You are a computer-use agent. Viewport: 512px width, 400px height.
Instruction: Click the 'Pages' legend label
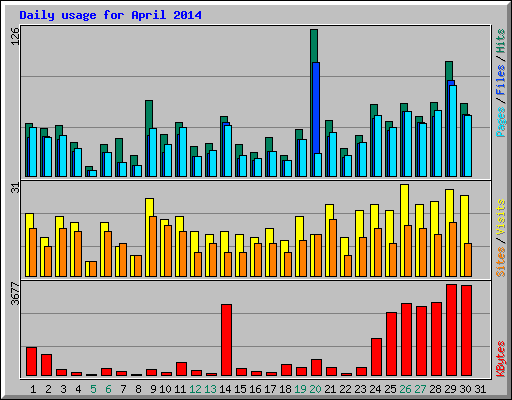501,122
